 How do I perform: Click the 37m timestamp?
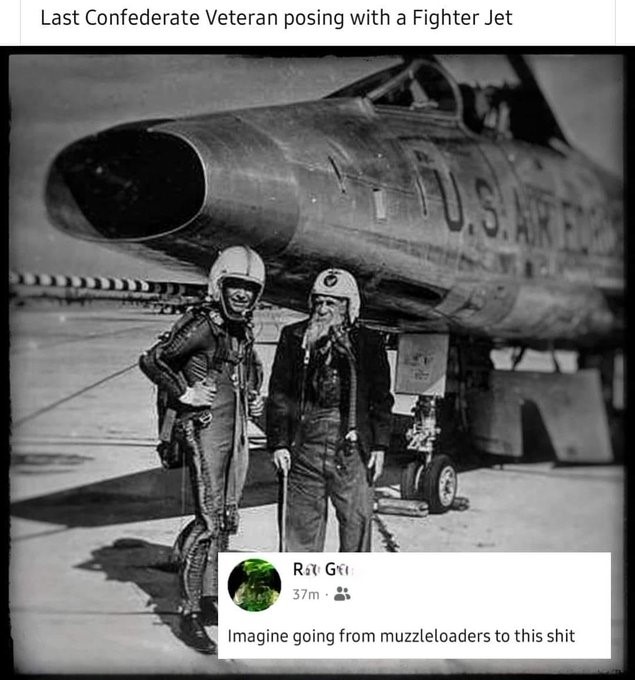pyautogui.click(x=306, y=594)
